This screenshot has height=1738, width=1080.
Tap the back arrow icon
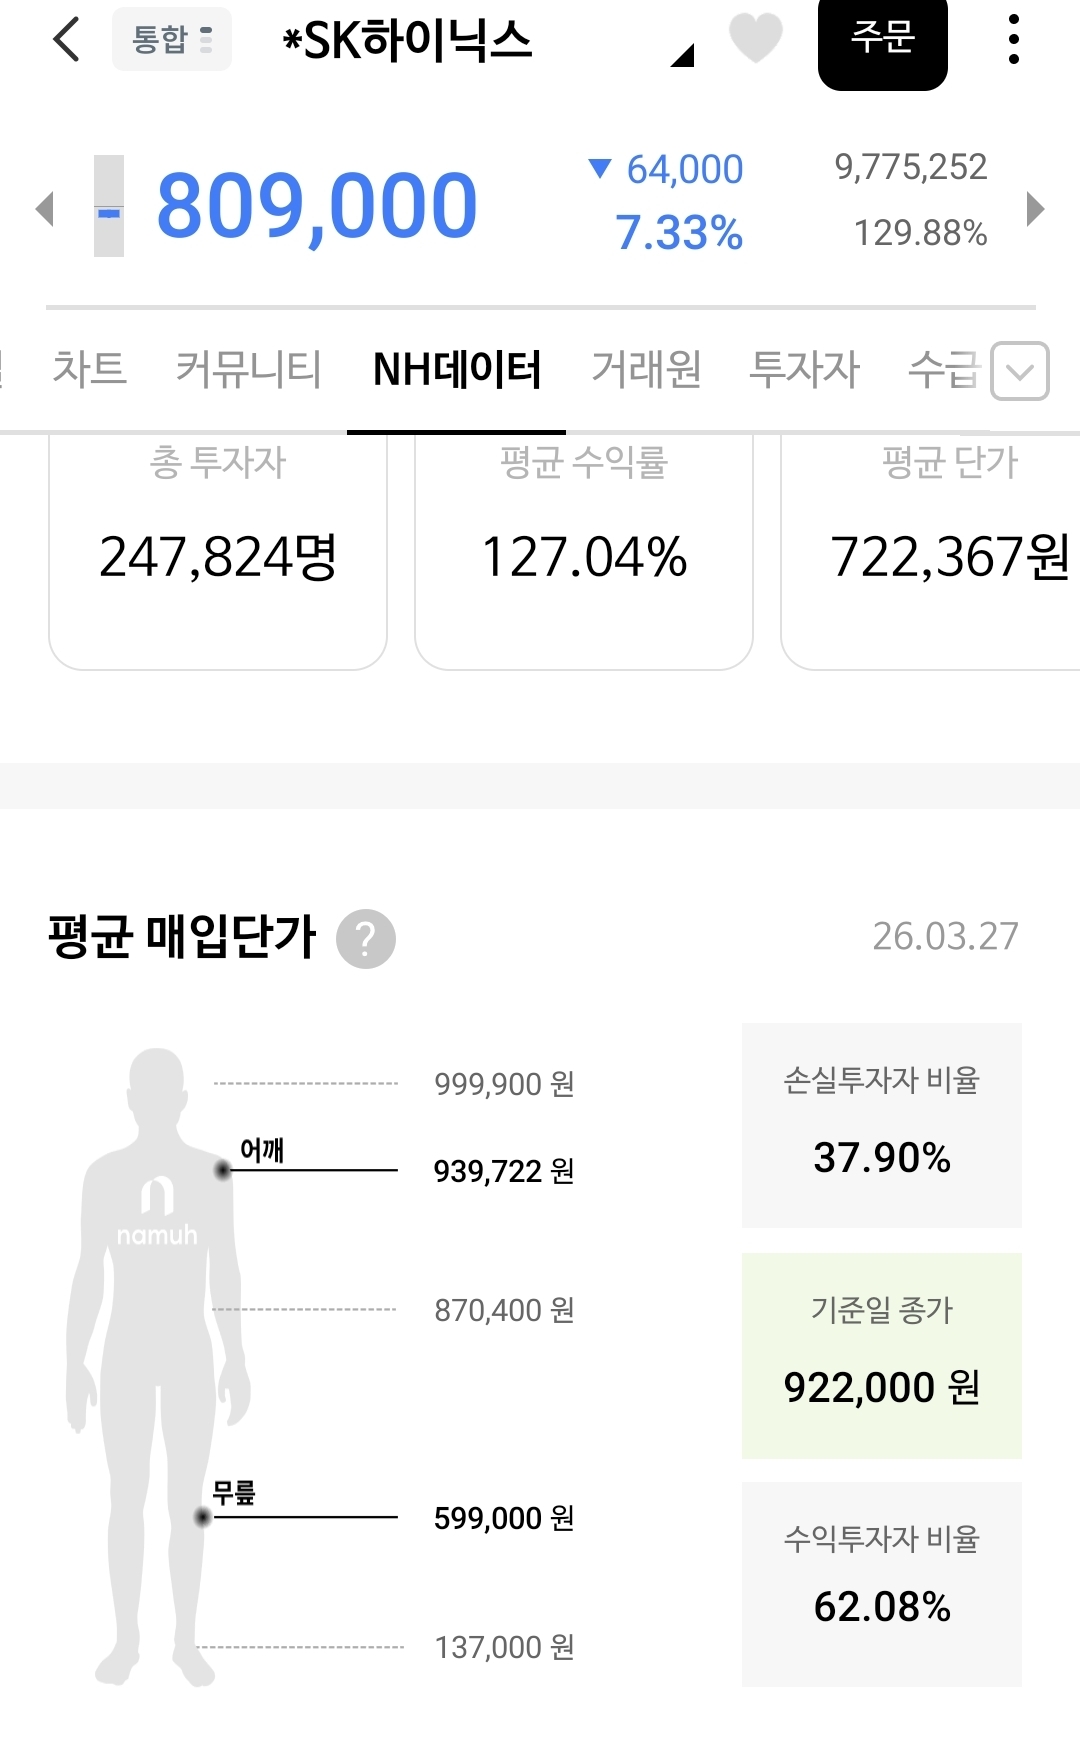pos(66,40)
